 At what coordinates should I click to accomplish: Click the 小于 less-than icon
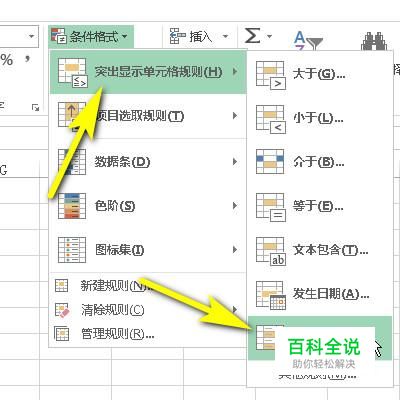coord(270,119)
